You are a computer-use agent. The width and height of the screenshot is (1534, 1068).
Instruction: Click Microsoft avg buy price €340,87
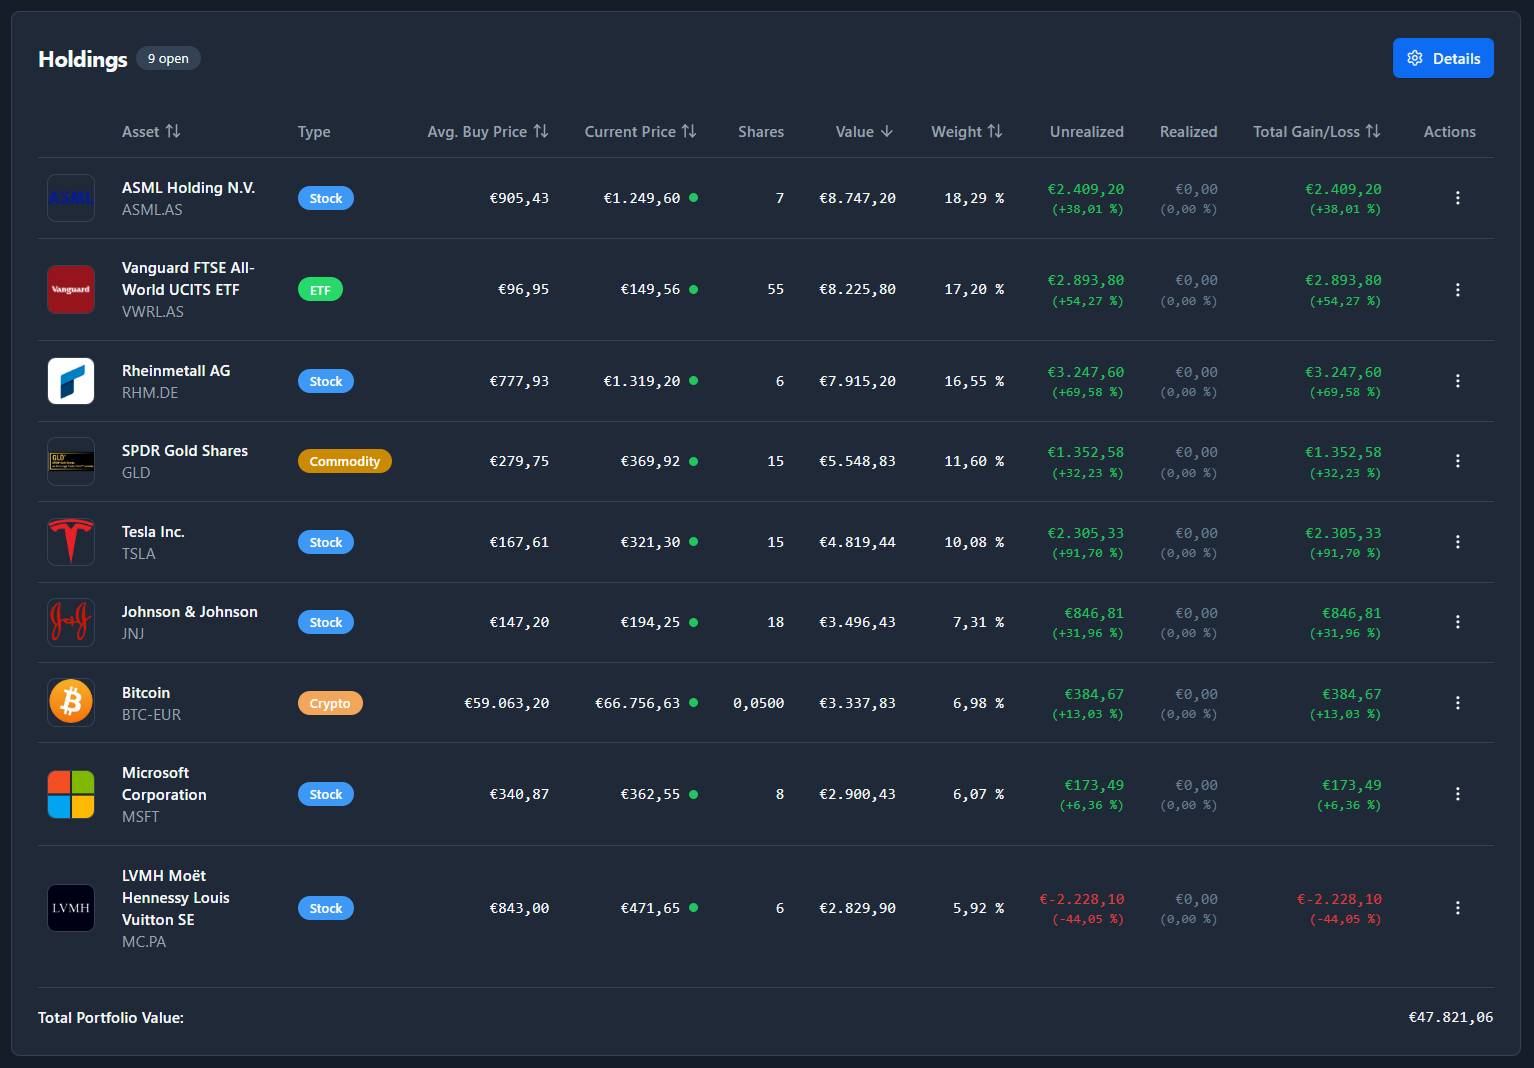[x=519, y=794]
